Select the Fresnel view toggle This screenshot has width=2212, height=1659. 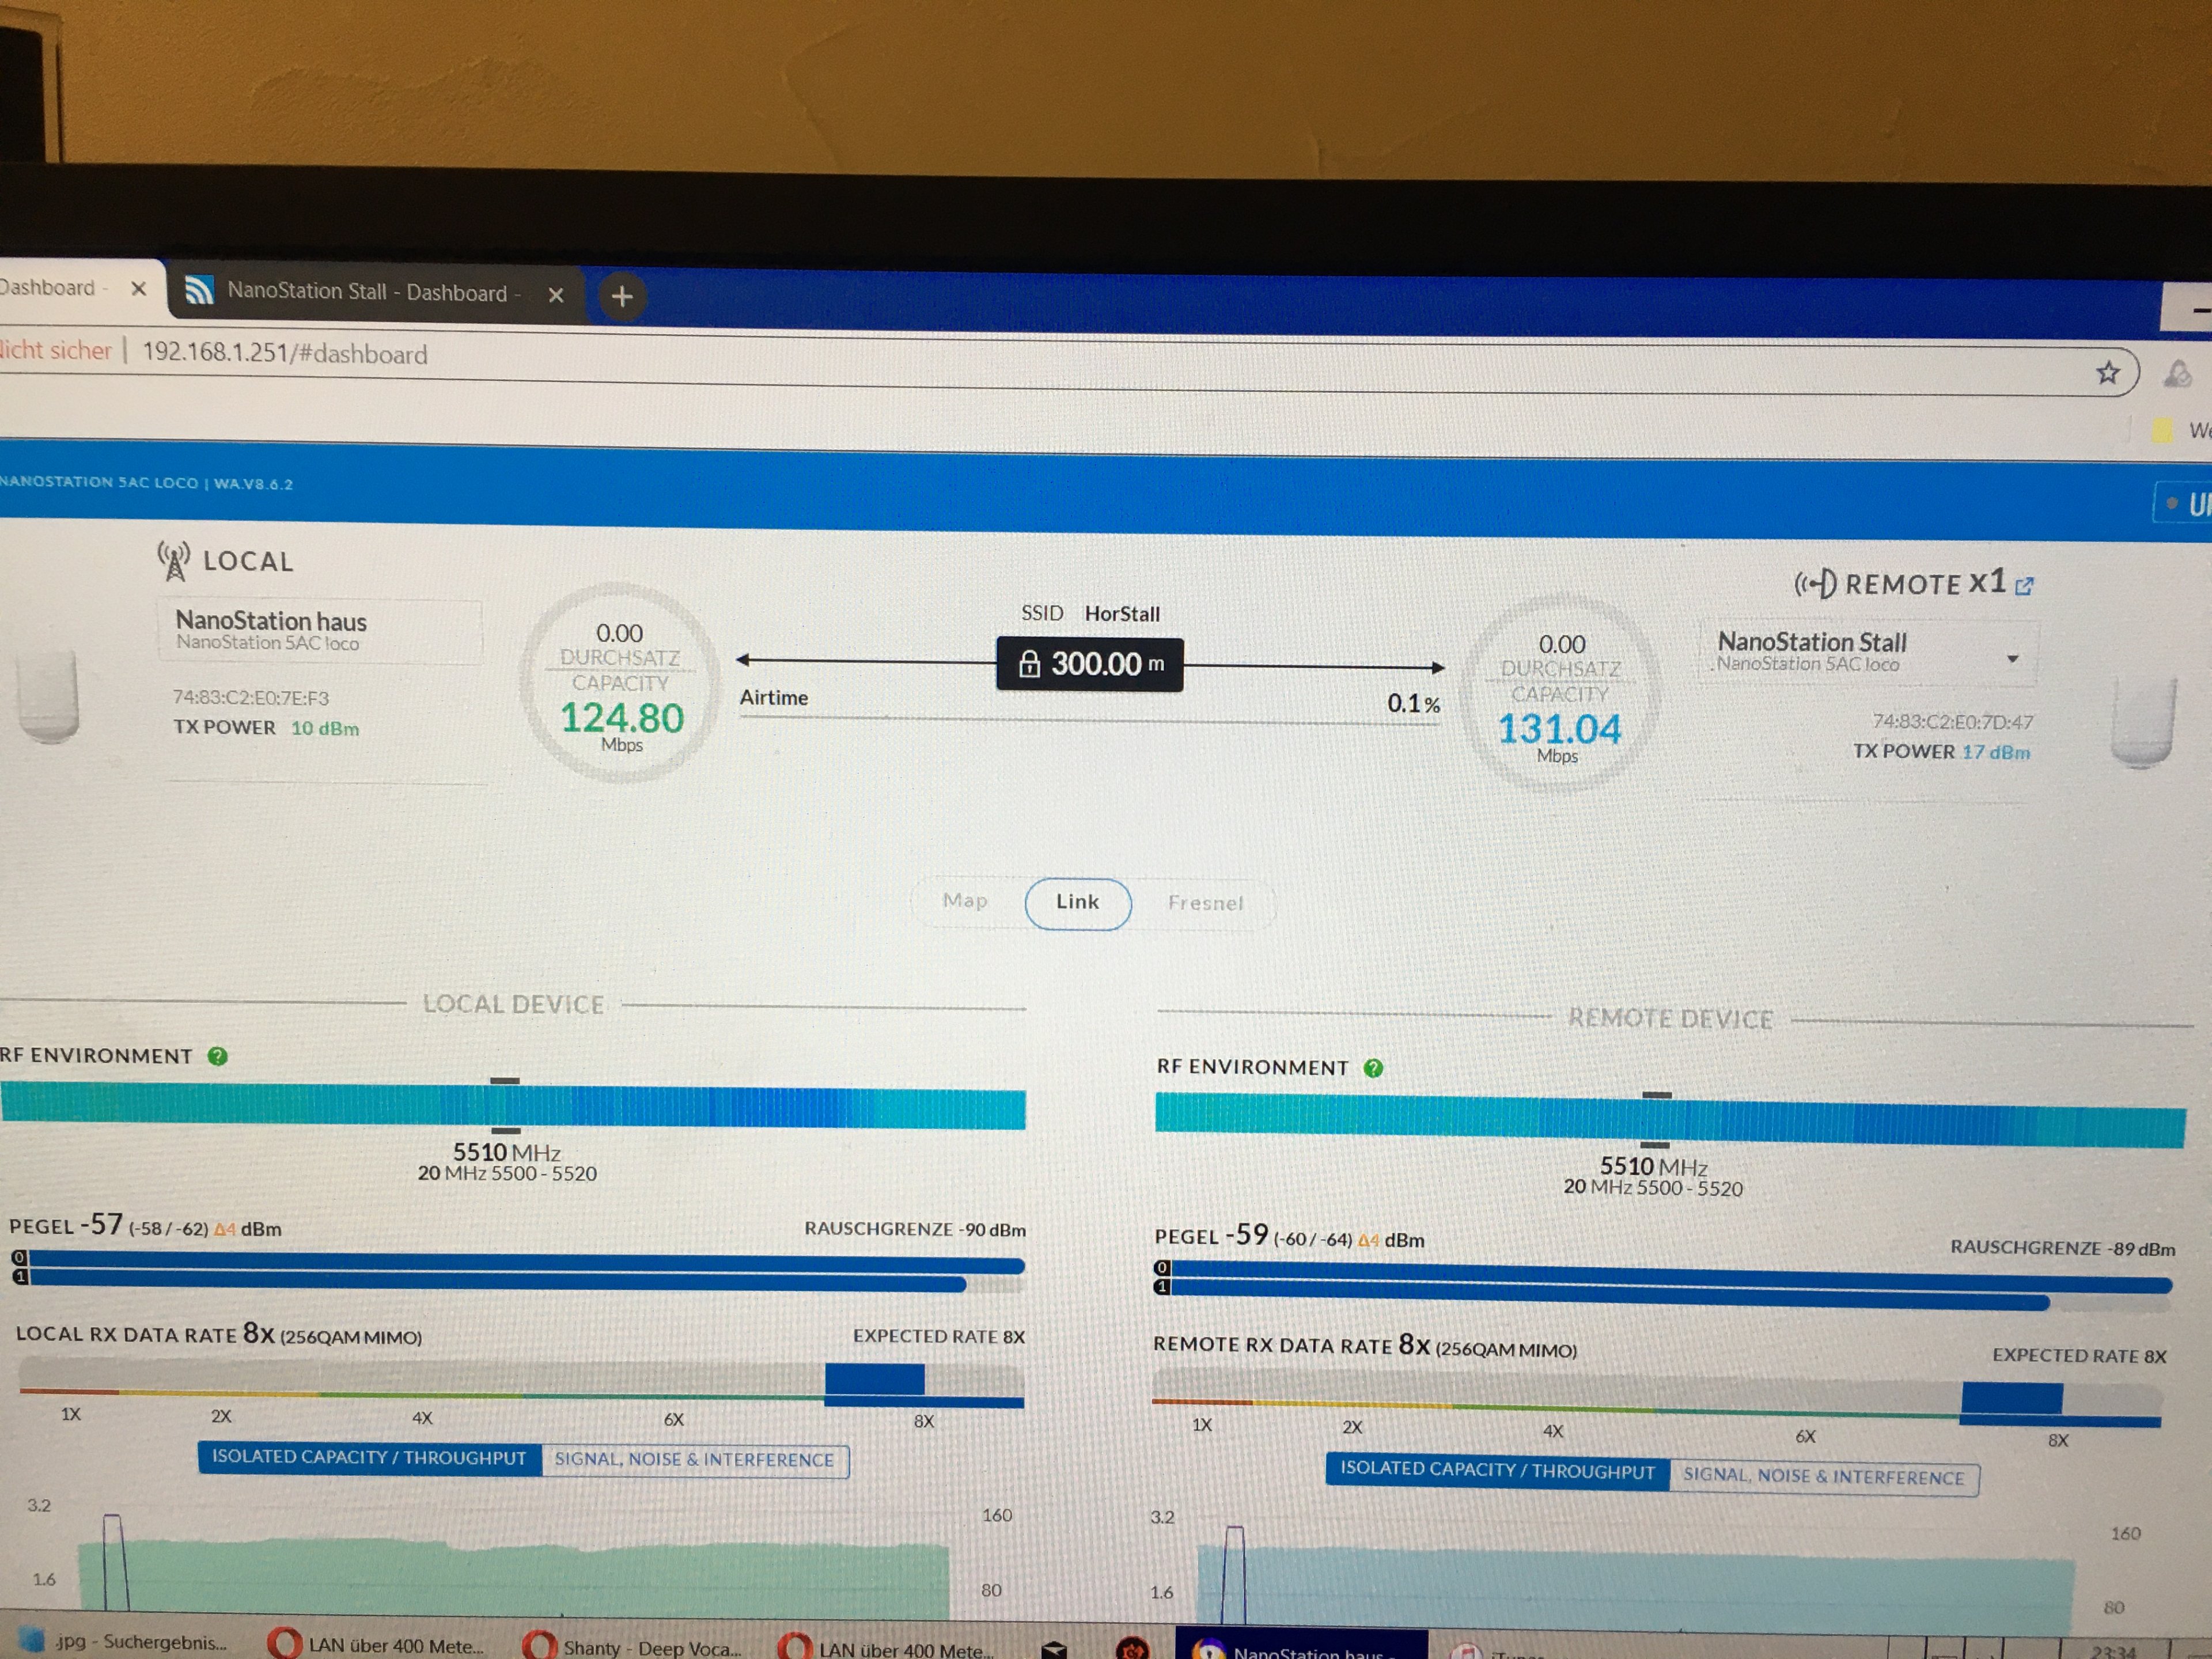(1205, 904)
